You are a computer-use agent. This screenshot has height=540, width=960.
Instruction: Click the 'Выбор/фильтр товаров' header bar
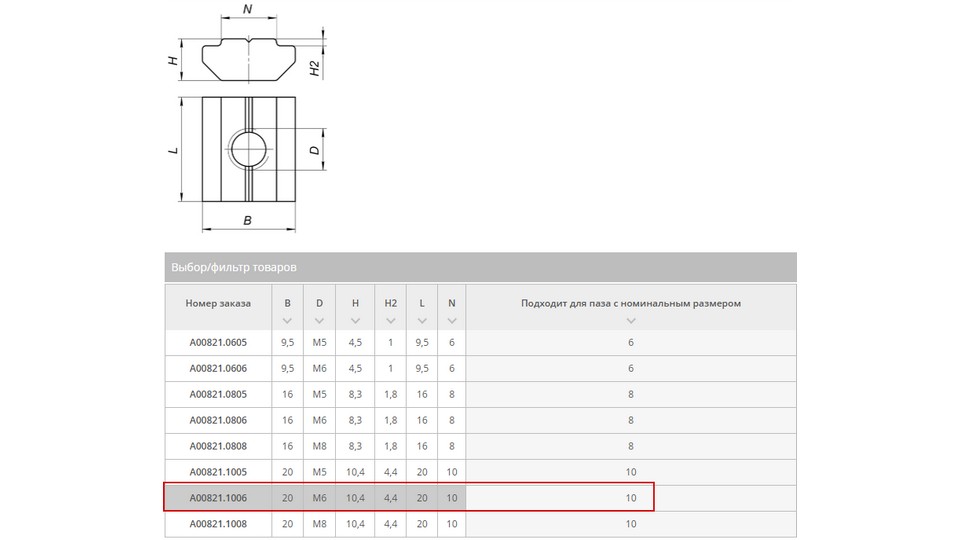pyautogui.click(x=480, y=268)
